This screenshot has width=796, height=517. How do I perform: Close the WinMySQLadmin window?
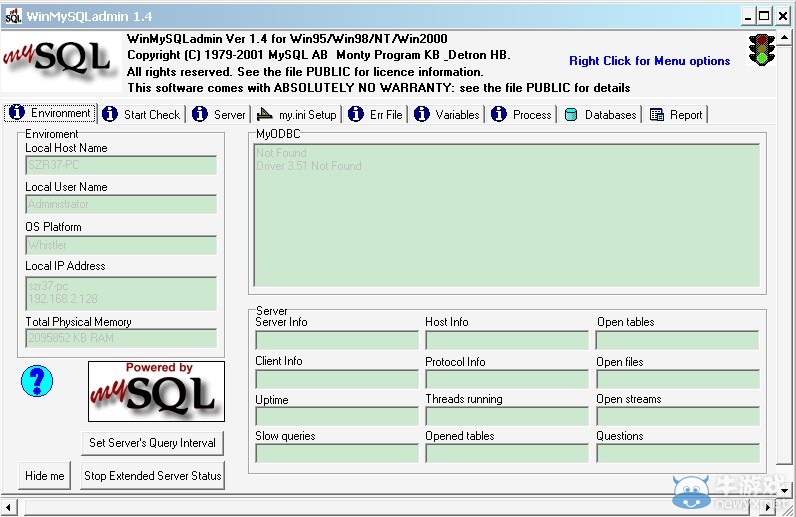tap(783, 16)
